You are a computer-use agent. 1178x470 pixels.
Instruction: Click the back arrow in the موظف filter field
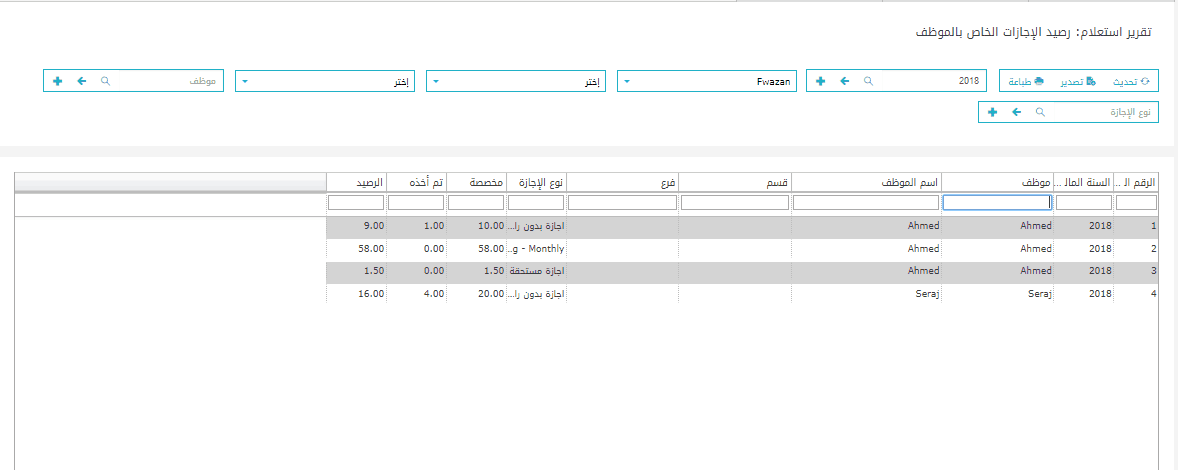coord(81,81)
